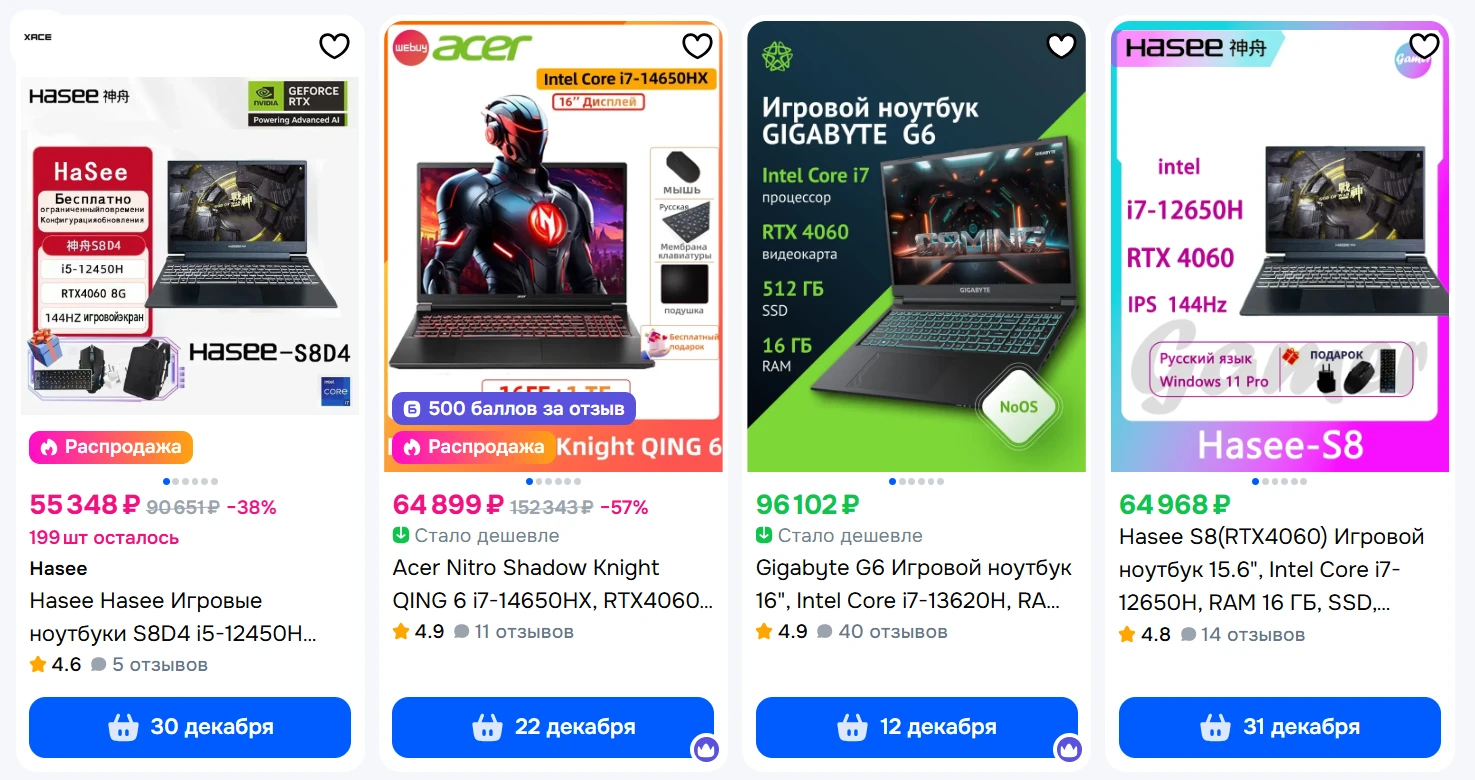Open the Hasee-S8 product image thumbnail
1475x780 pixels.
(1280, 246)
